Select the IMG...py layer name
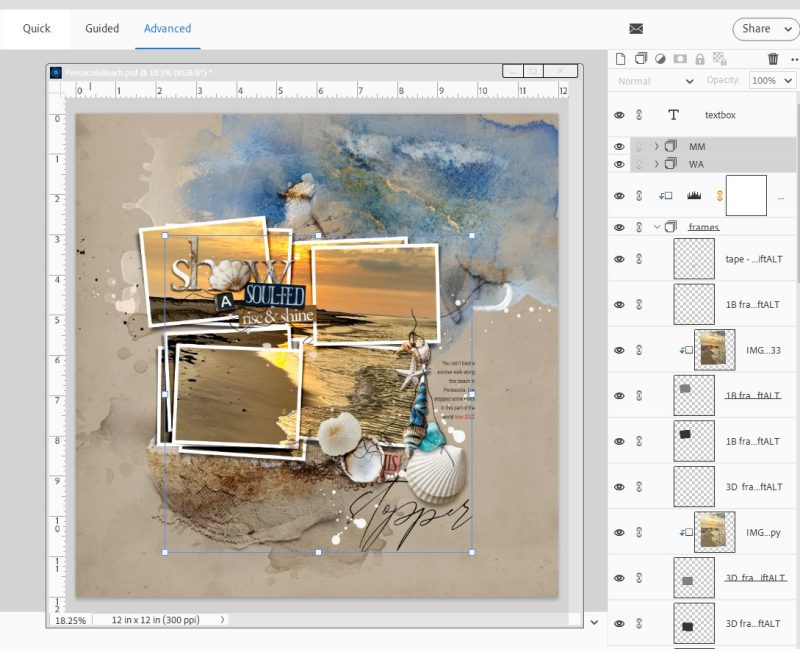Image resolution: width=800 pixels, height=649 pixels. [763, 533]
